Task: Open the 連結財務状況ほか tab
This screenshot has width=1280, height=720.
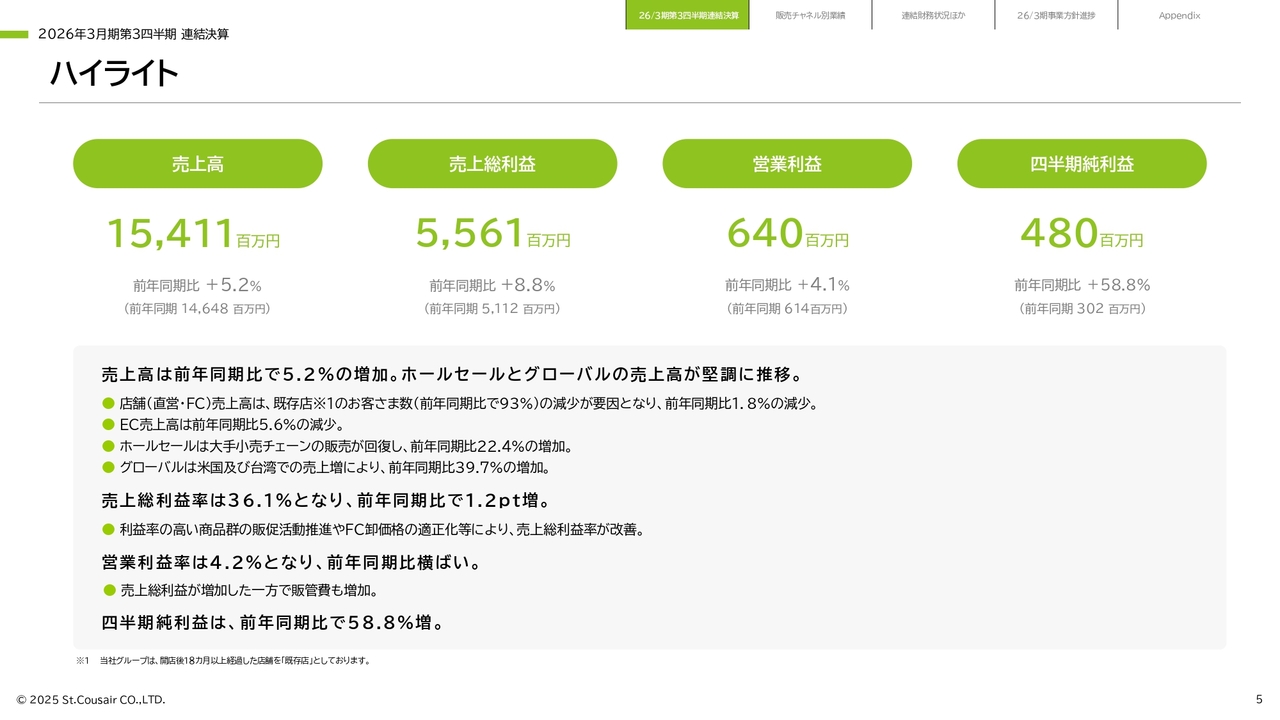Action: 933,15
